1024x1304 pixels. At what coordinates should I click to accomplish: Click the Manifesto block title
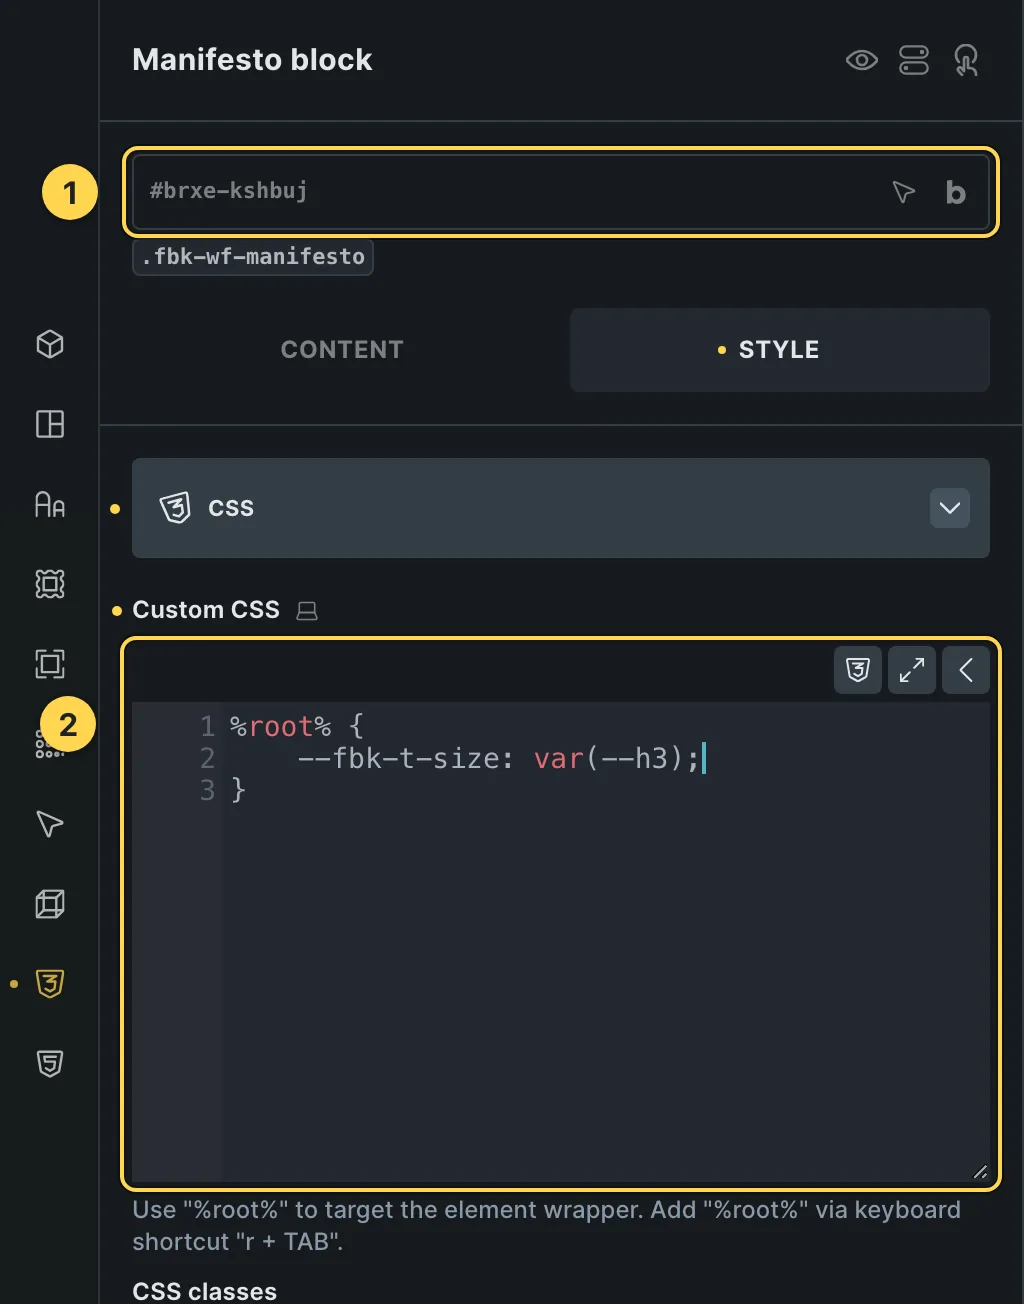coord(252,60)
